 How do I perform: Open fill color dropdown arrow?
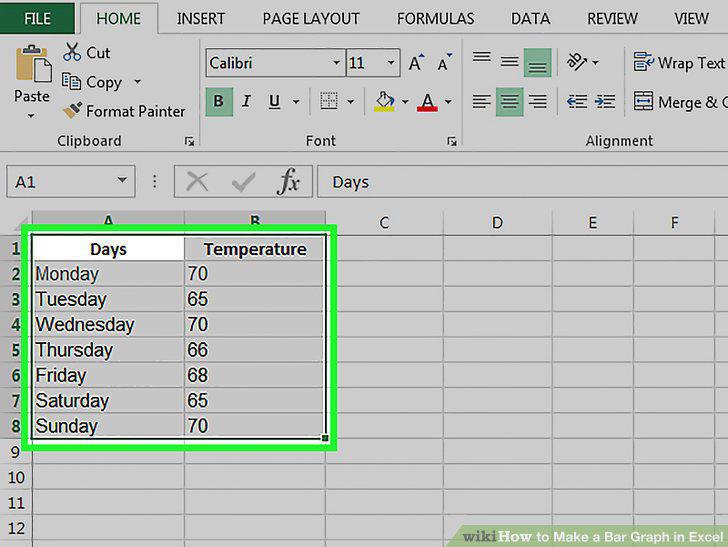point(405,101)
